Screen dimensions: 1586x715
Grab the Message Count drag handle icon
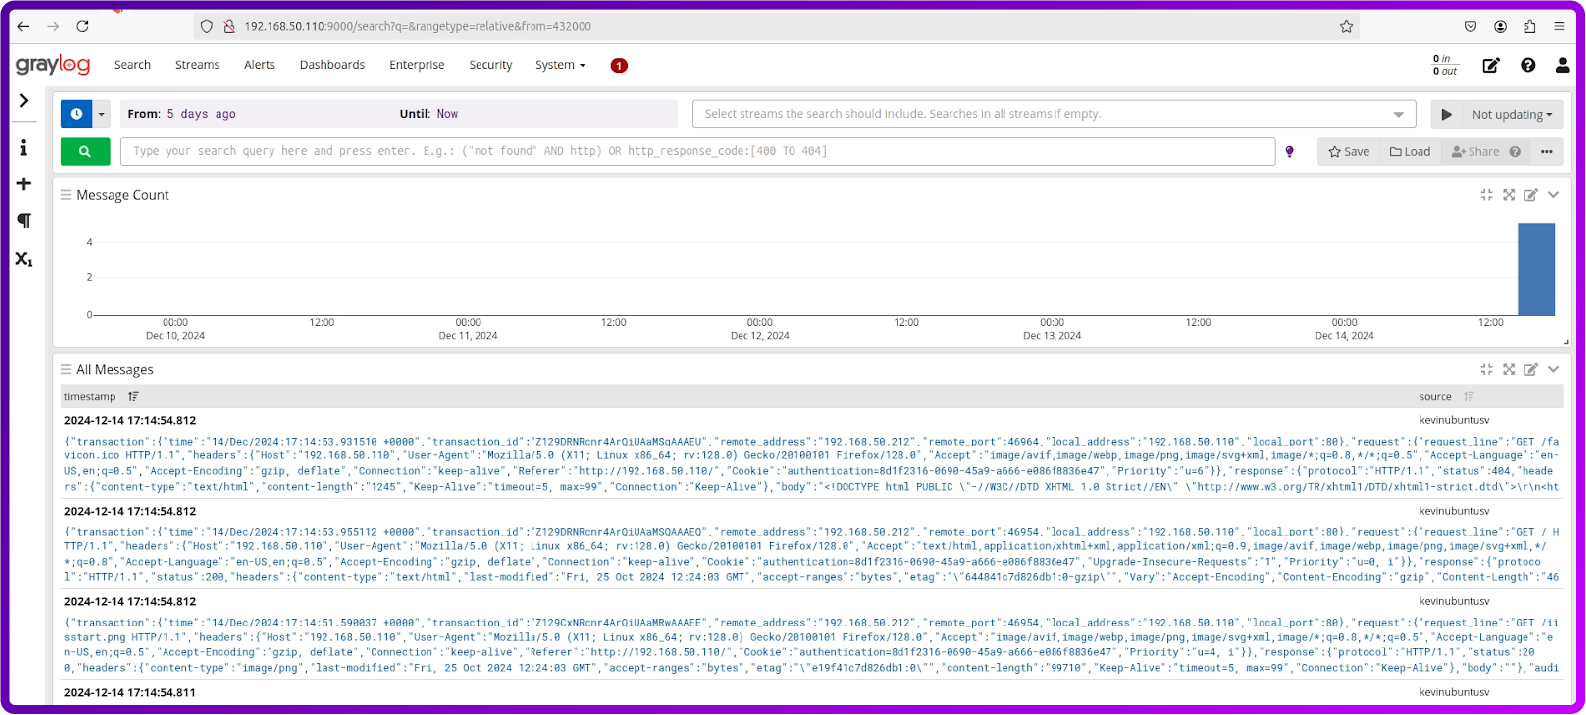coord(66,195)
